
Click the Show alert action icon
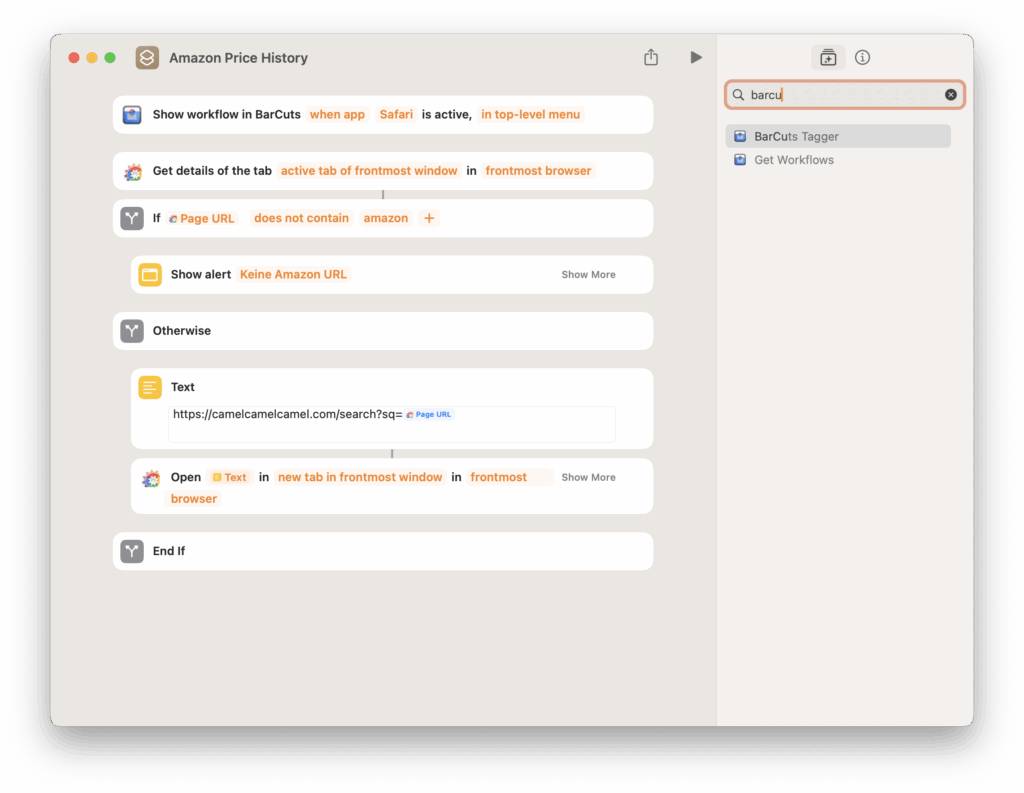(150, 274)
